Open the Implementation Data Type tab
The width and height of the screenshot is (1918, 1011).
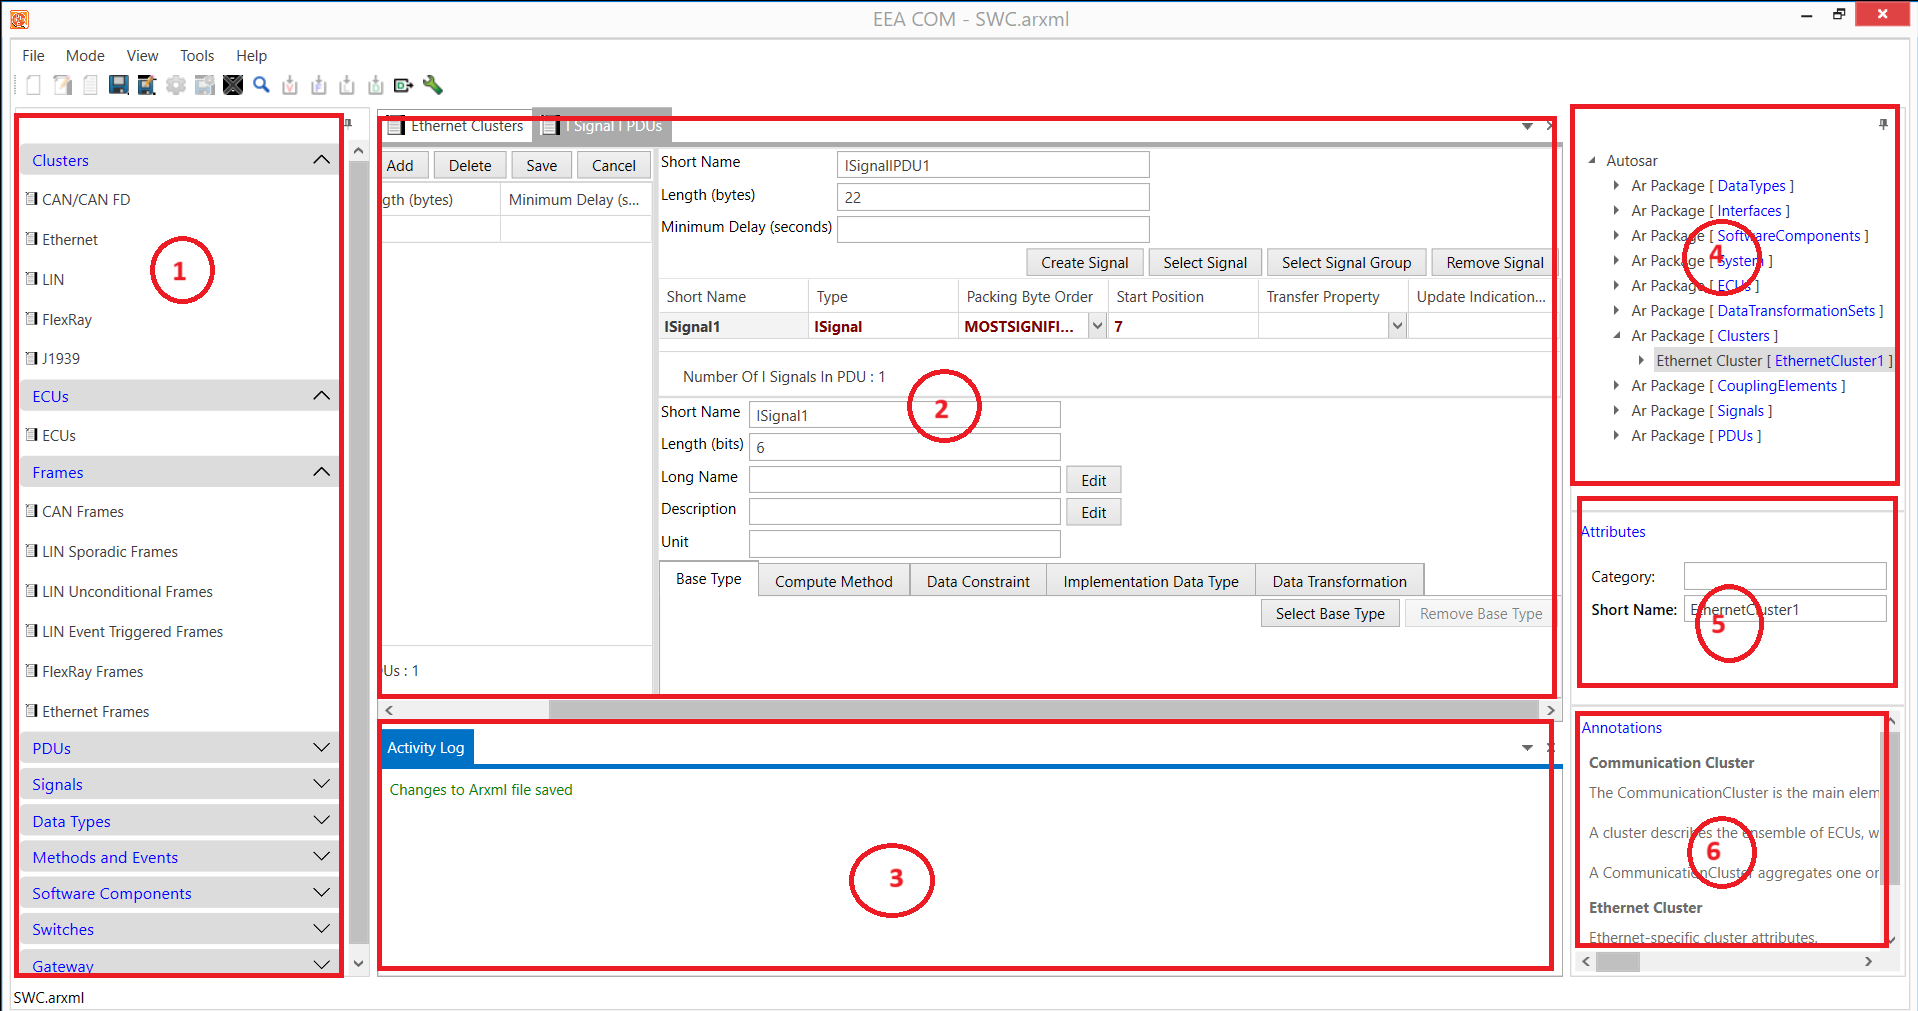1151,581
